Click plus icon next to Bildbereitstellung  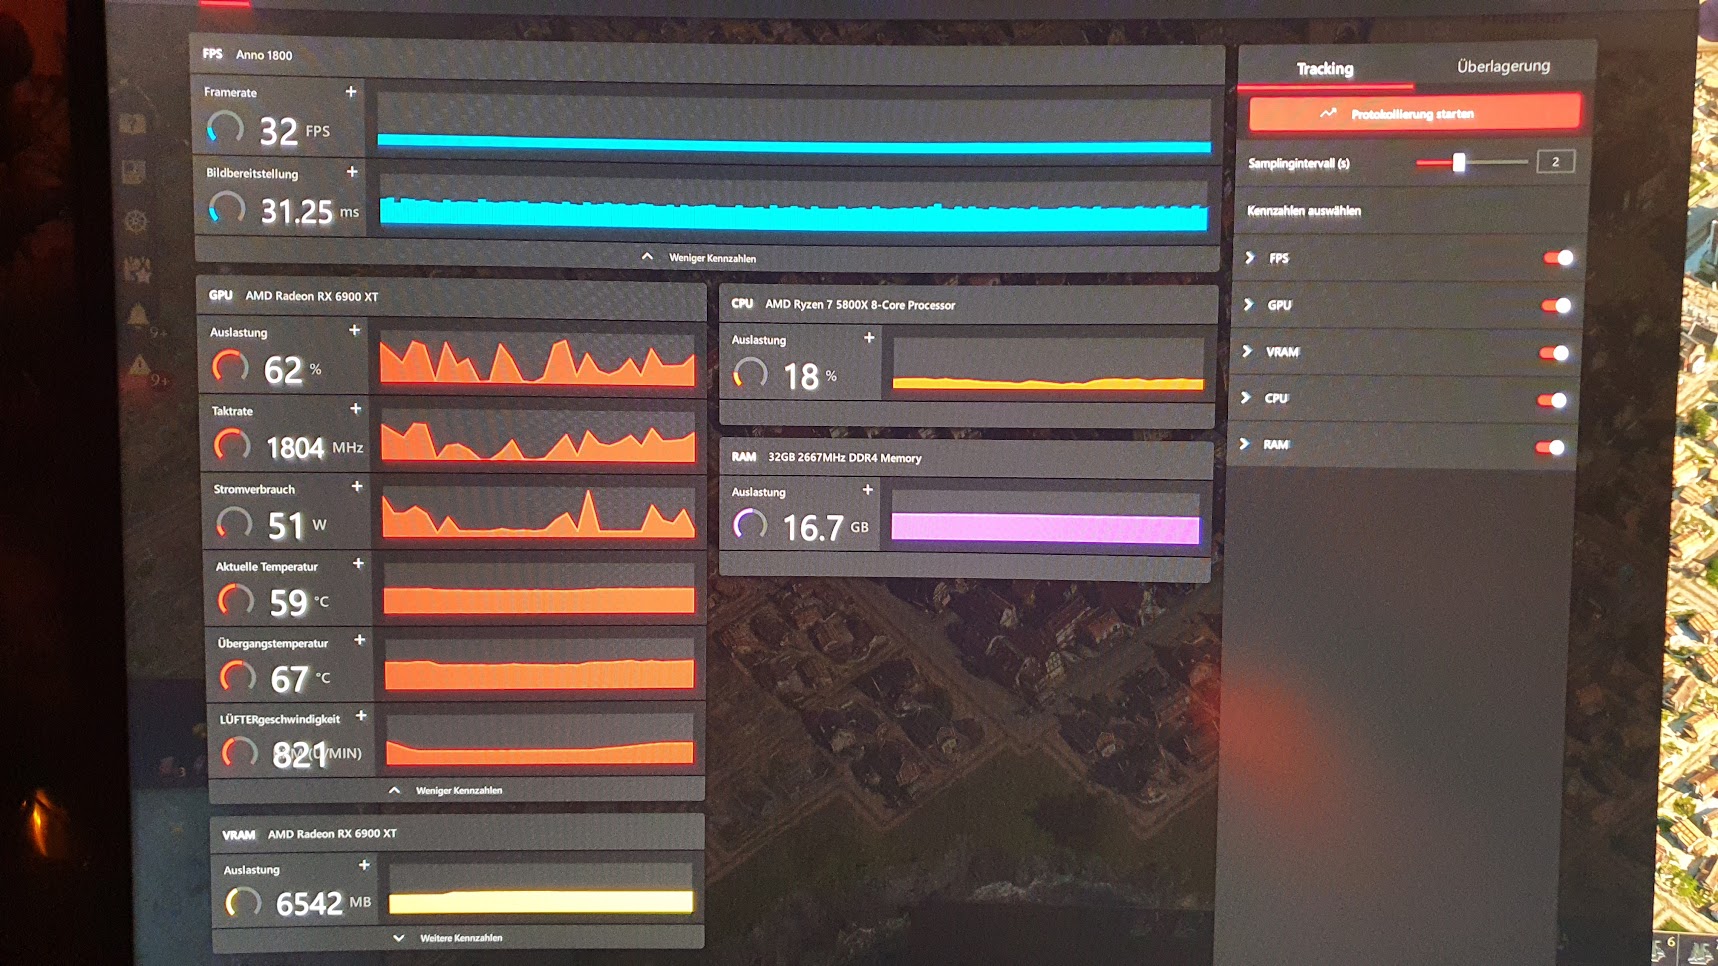[x=352, y=172]
